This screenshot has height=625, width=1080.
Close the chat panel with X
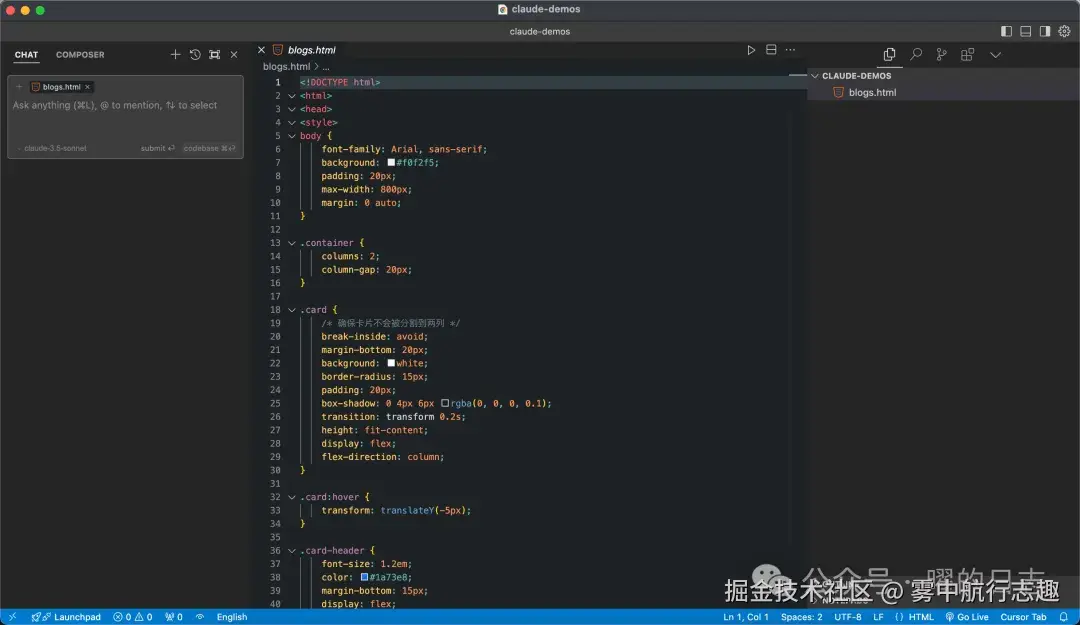234,54
